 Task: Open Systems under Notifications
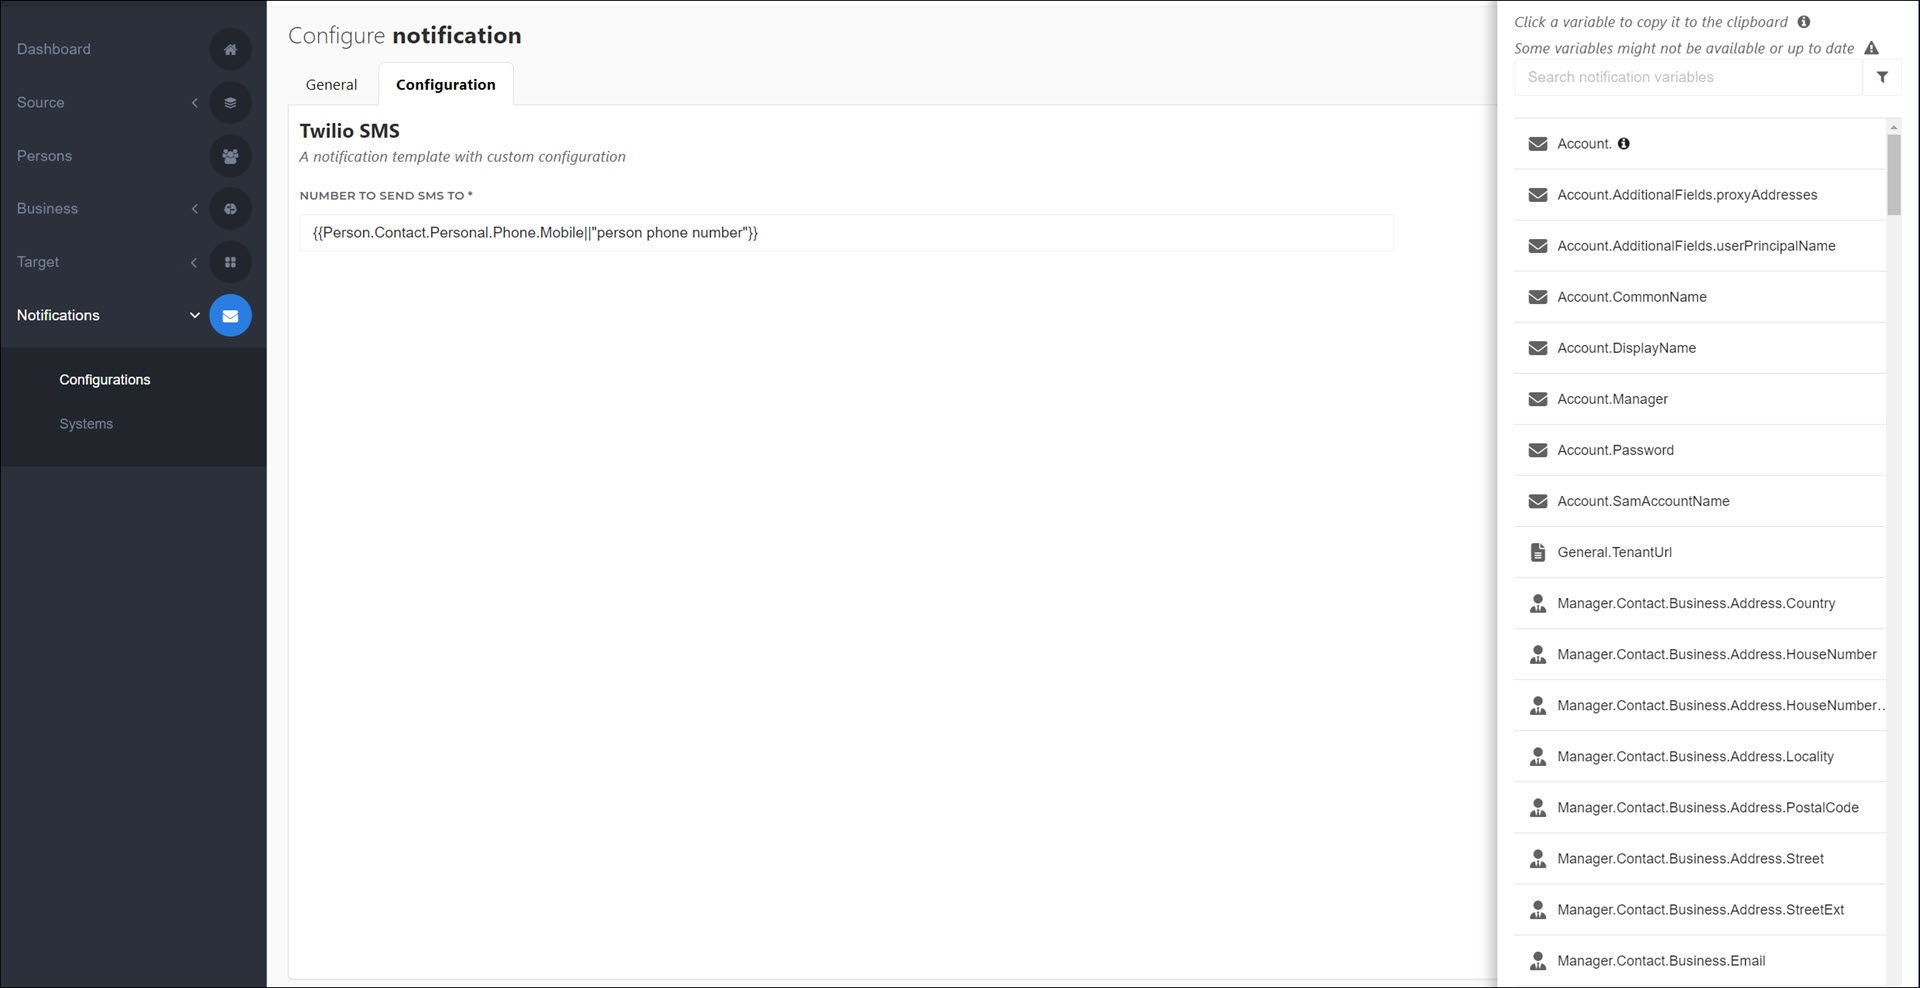[86, 424]
